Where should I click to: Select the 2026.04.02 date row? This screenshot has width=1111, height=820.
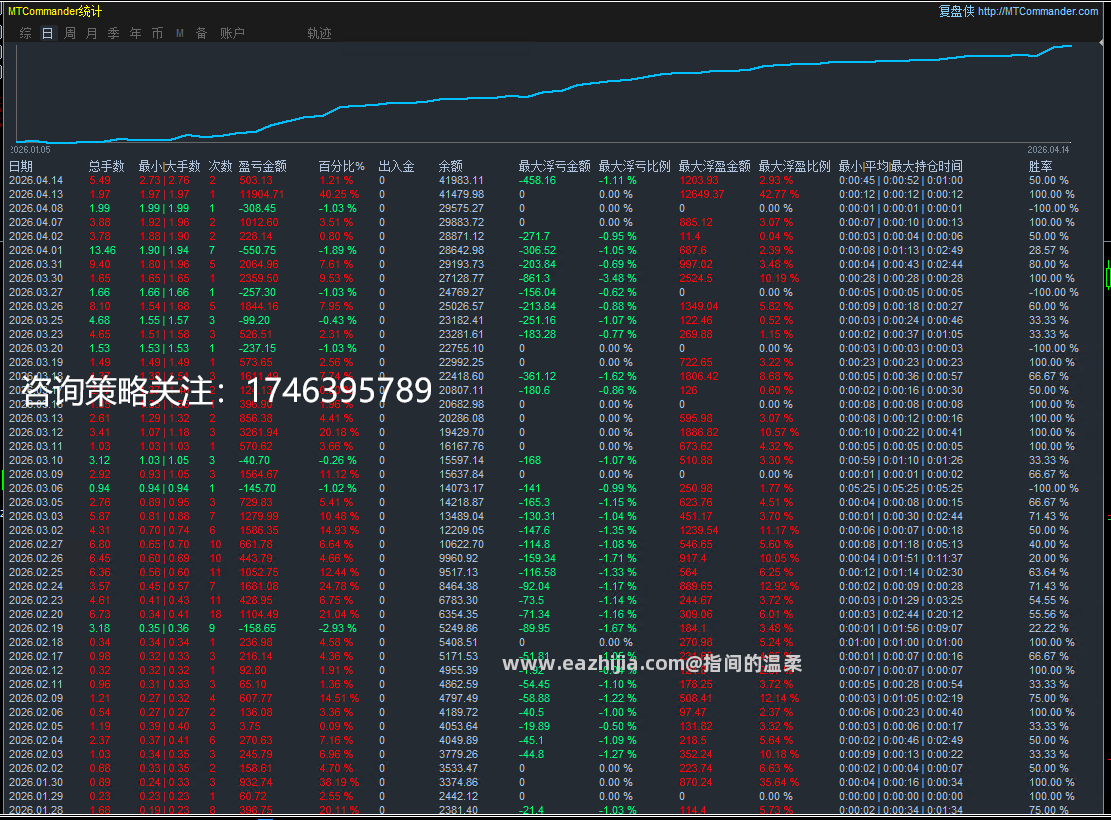[544, 237]
